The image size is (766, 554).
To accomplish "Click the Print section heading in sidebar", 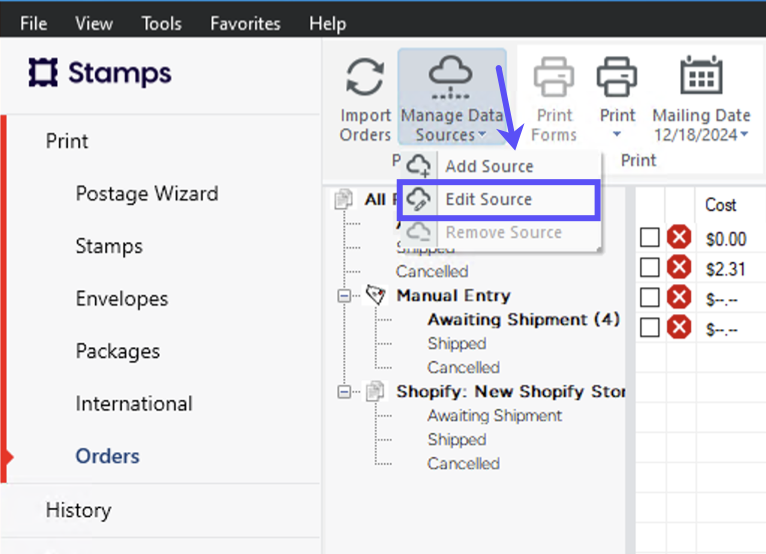I will tap(67, 141).
